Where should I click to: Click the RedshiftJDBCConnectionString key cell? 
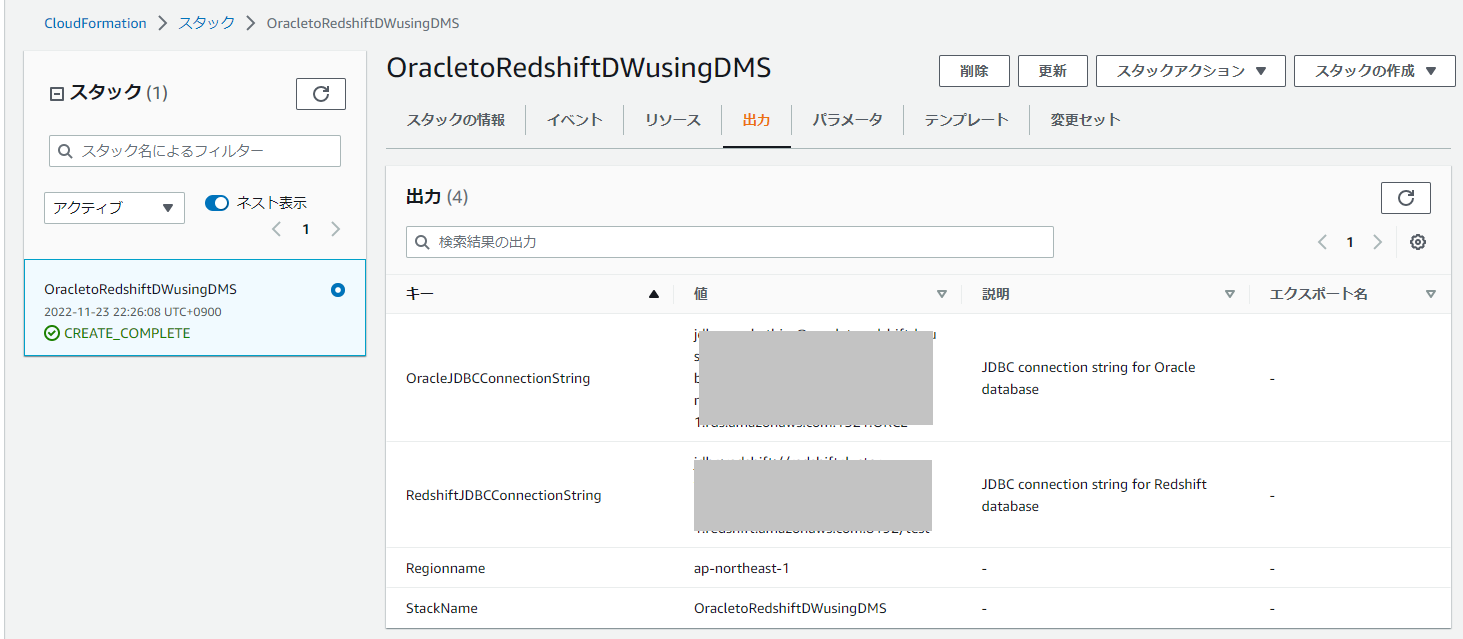[504, 495]
